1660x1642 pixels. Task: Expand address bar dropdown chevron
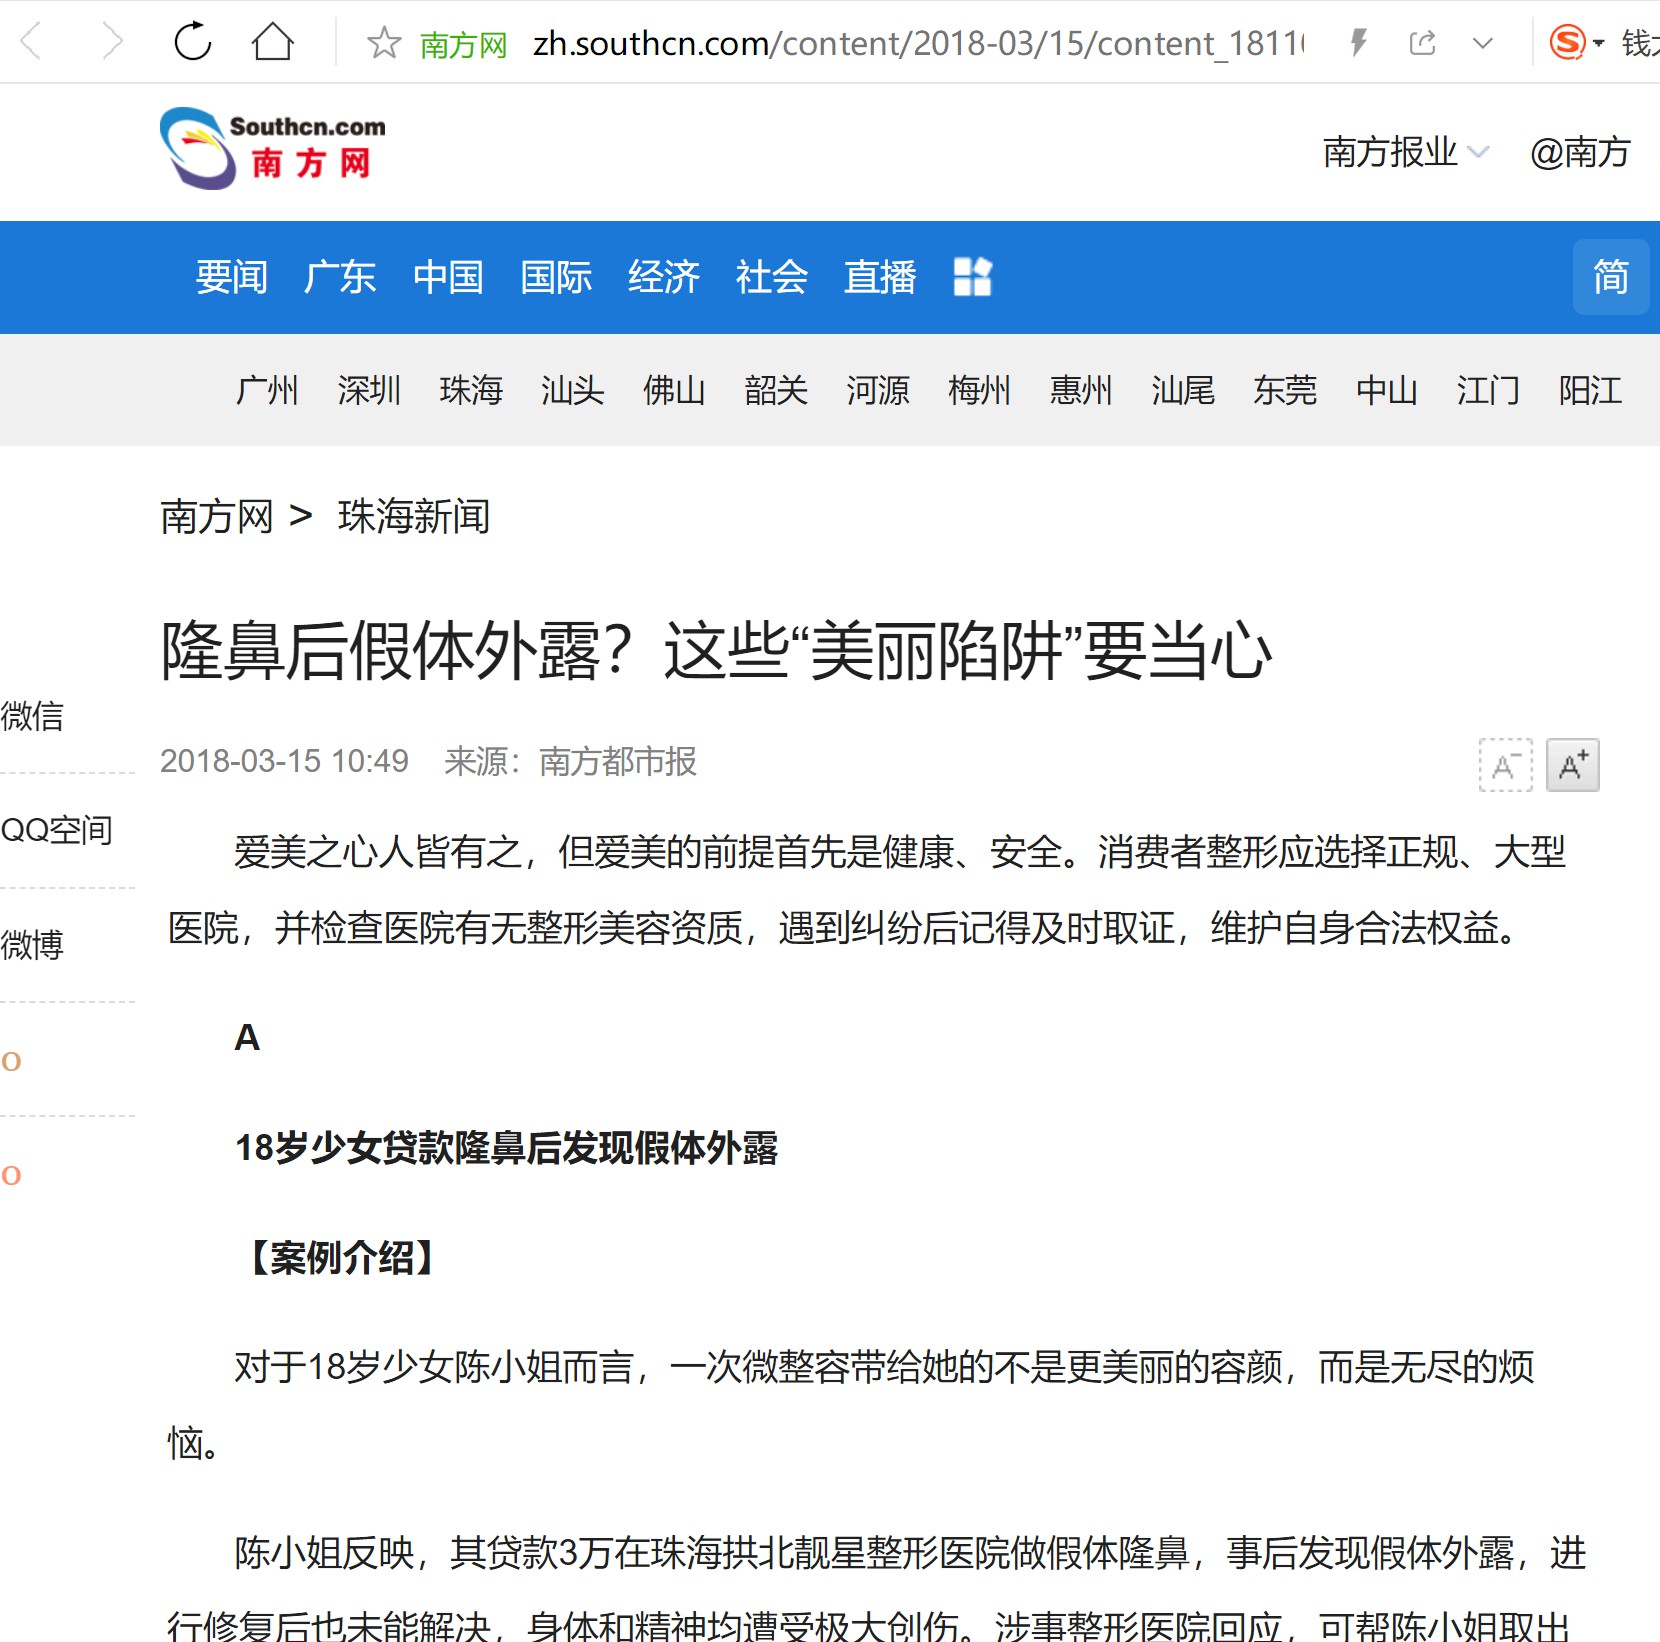click(1483, 43)
